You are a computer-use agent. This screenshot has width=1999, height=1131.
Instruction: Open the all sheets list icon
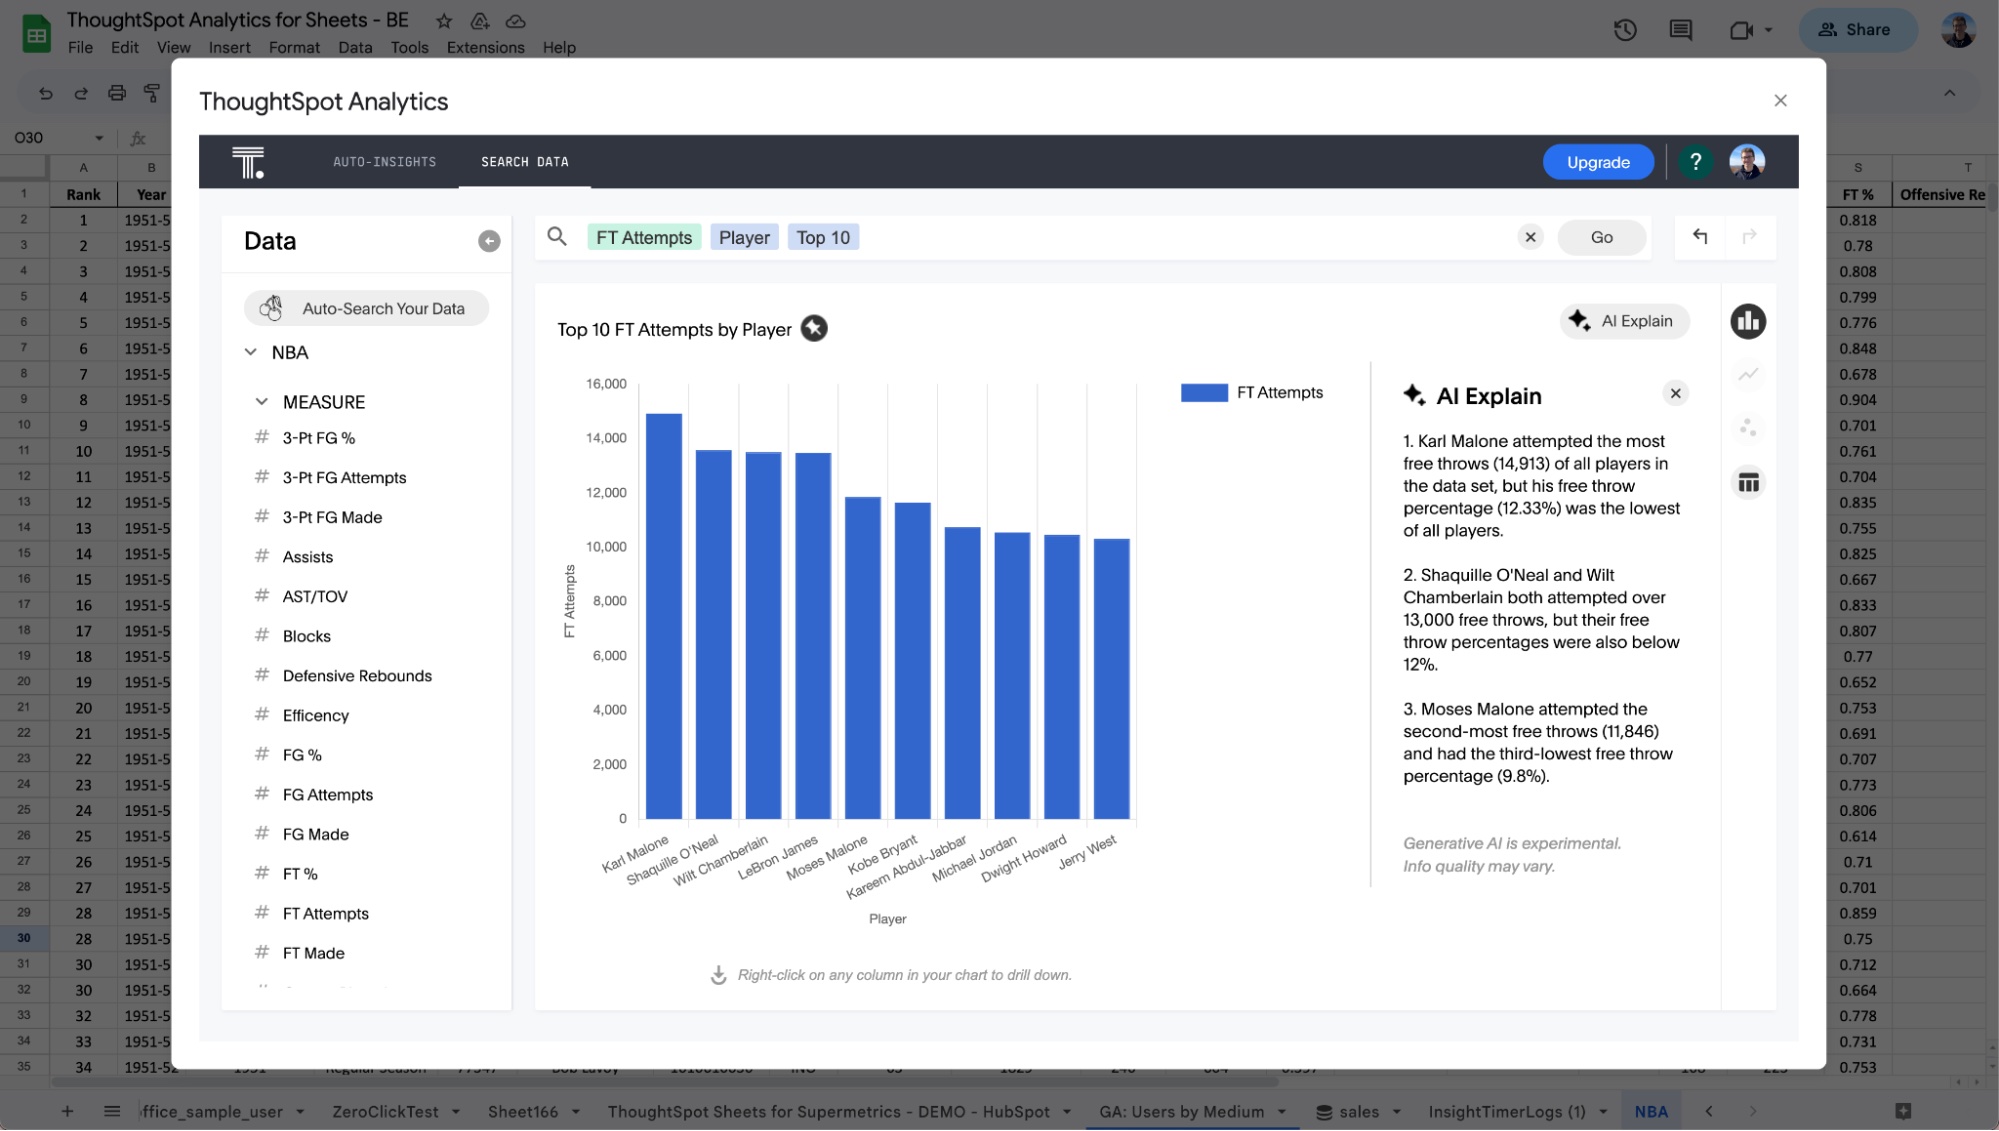pyautogui.click(x=112, y=1111)
